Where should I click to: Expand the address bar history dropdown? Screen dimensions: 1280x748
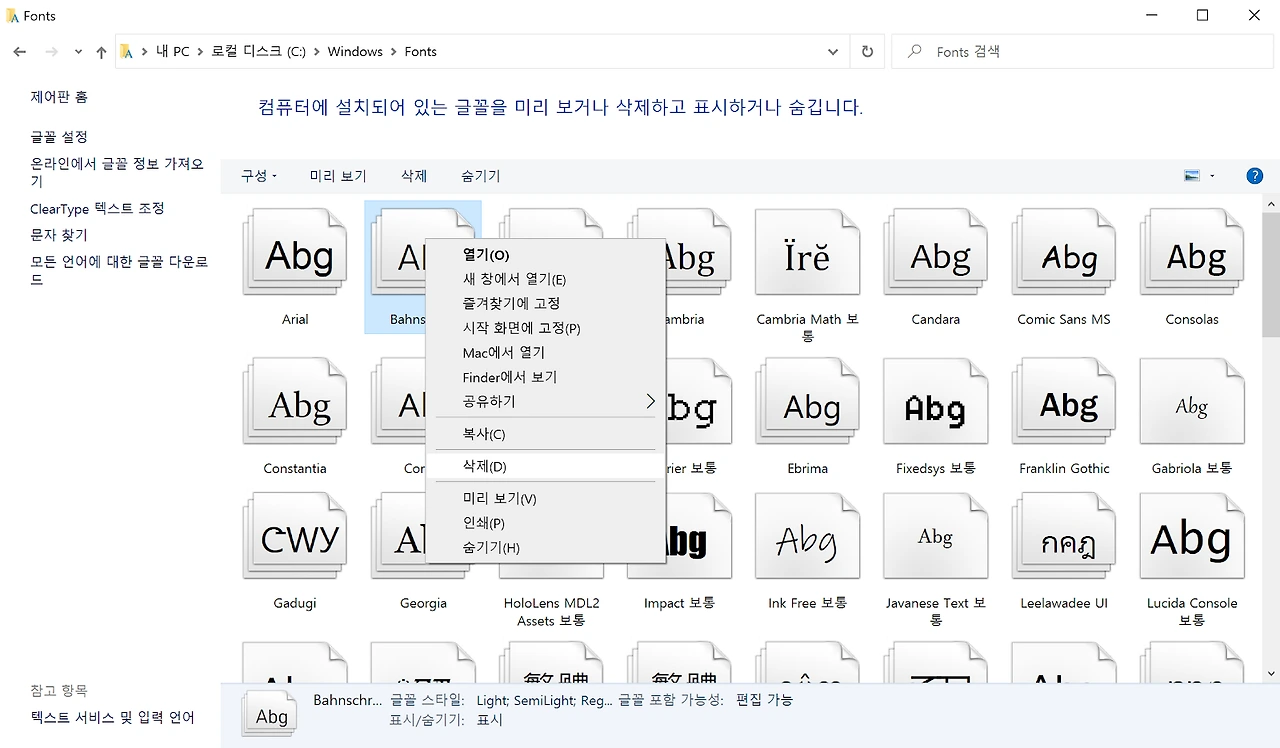click(x=833, y=52)
